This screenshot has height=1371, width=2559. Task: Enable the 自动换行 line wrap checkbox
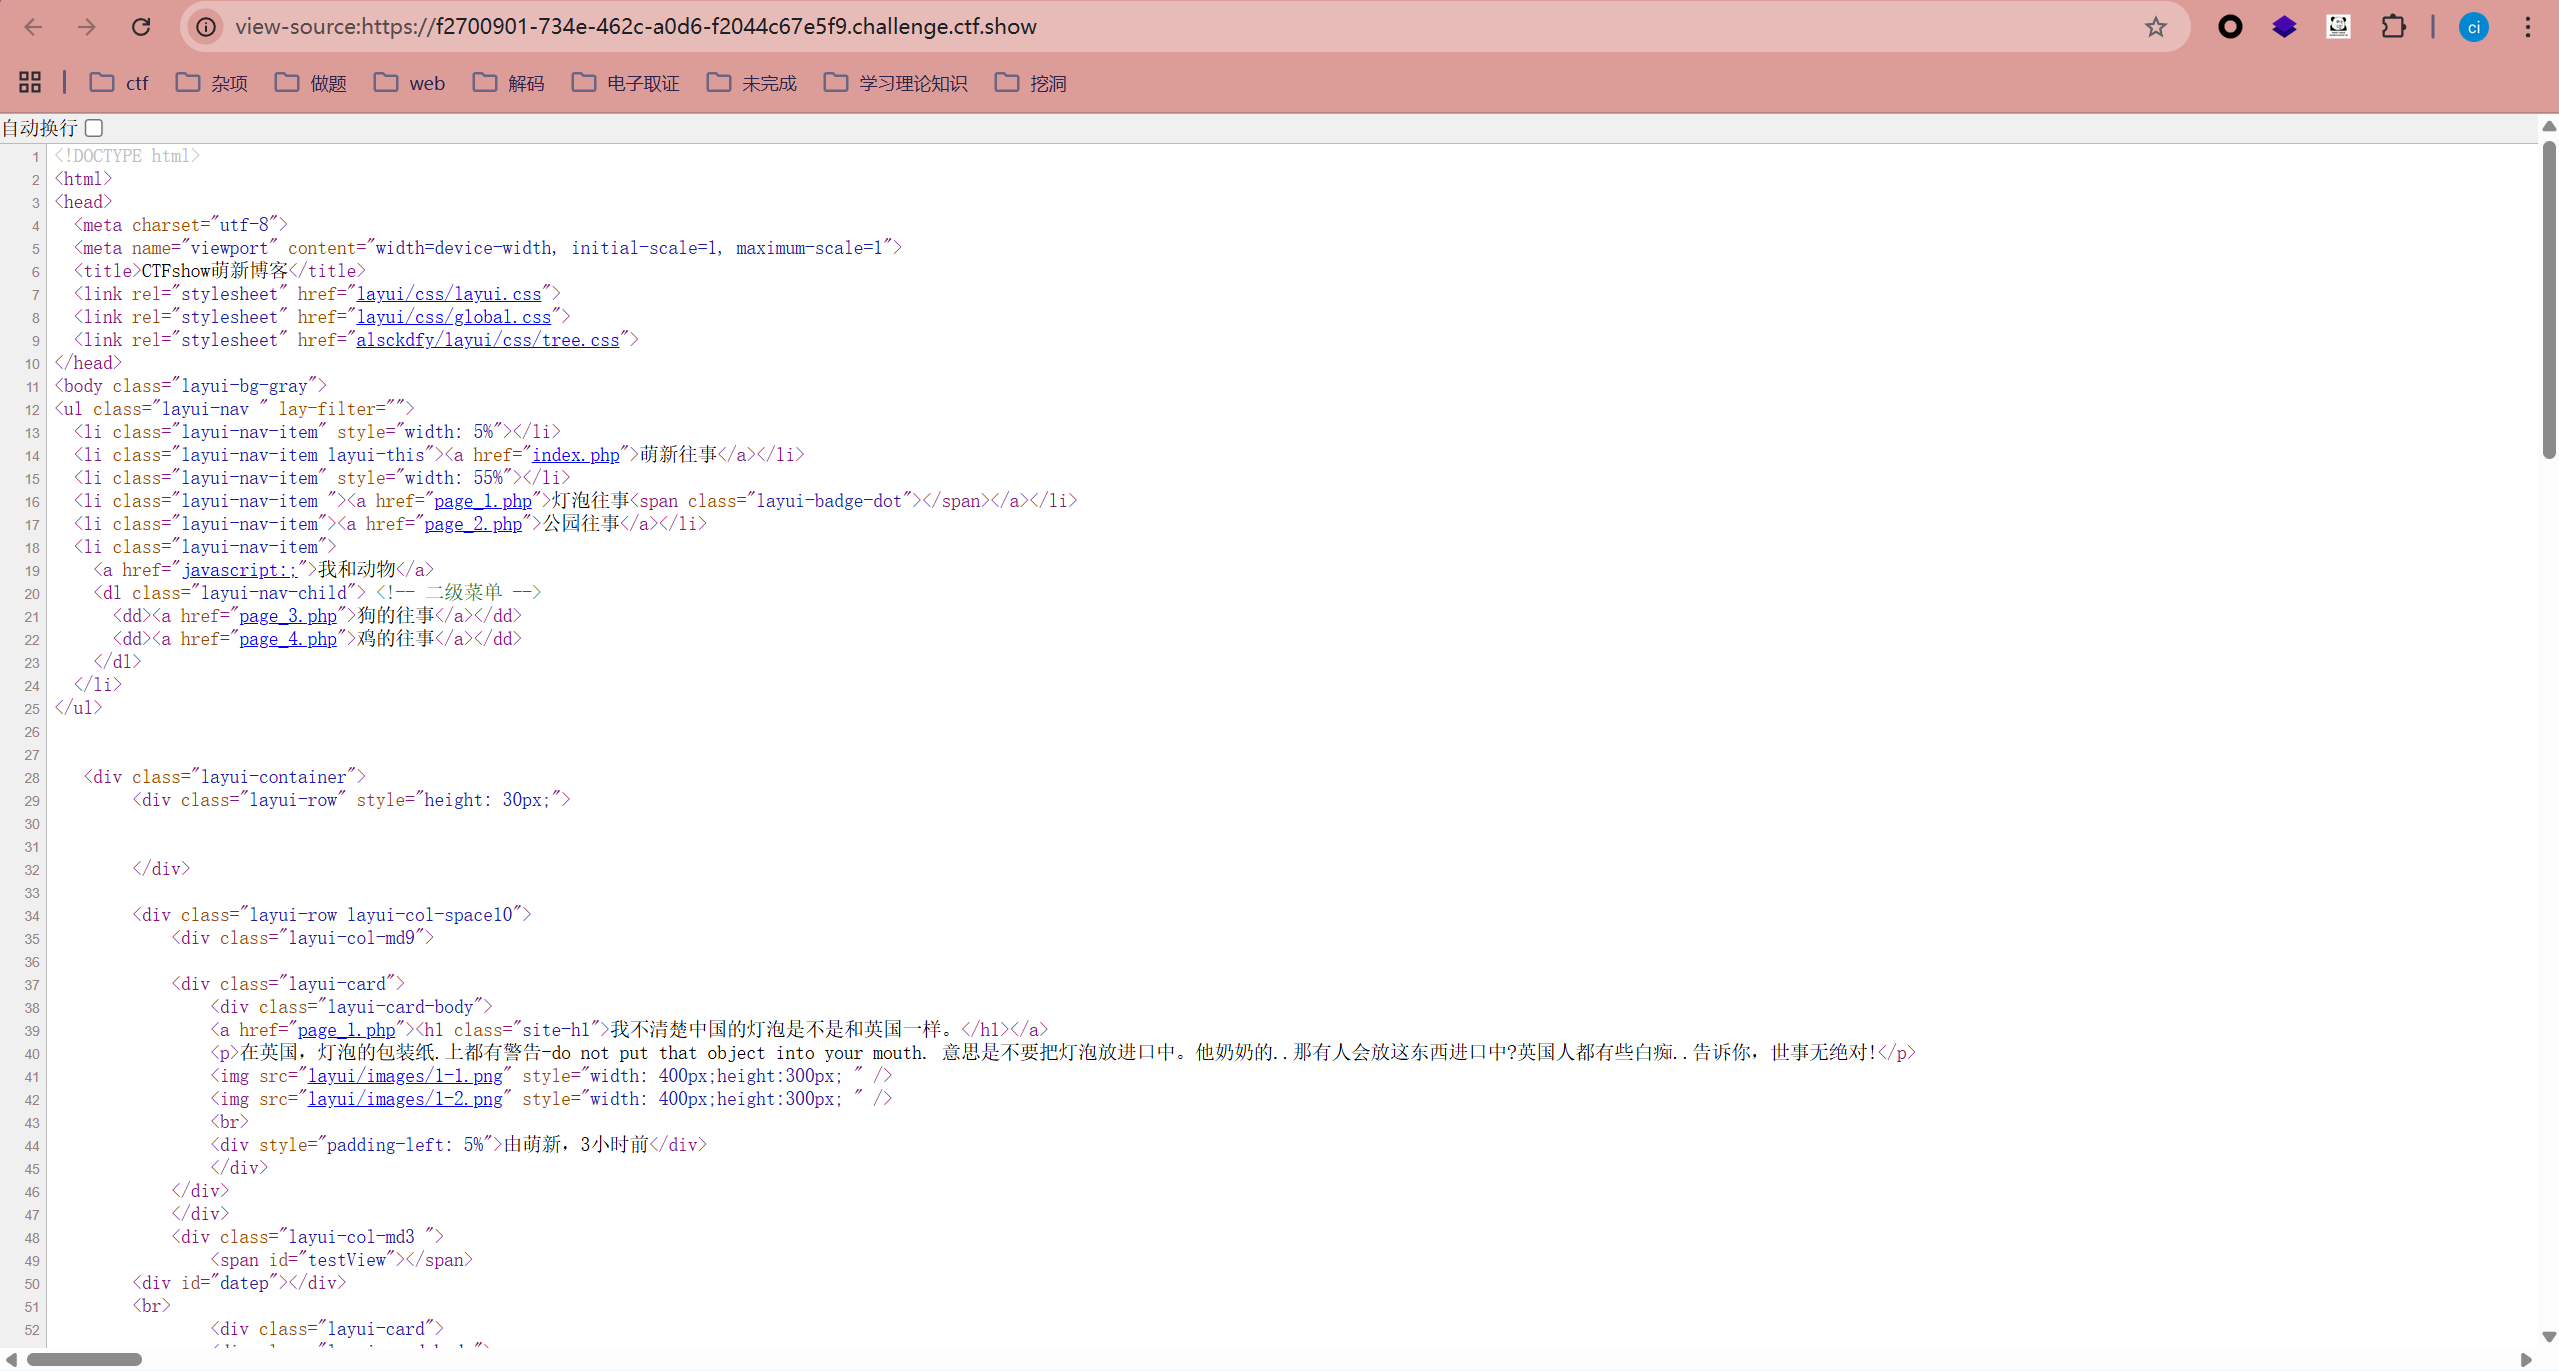94,128
